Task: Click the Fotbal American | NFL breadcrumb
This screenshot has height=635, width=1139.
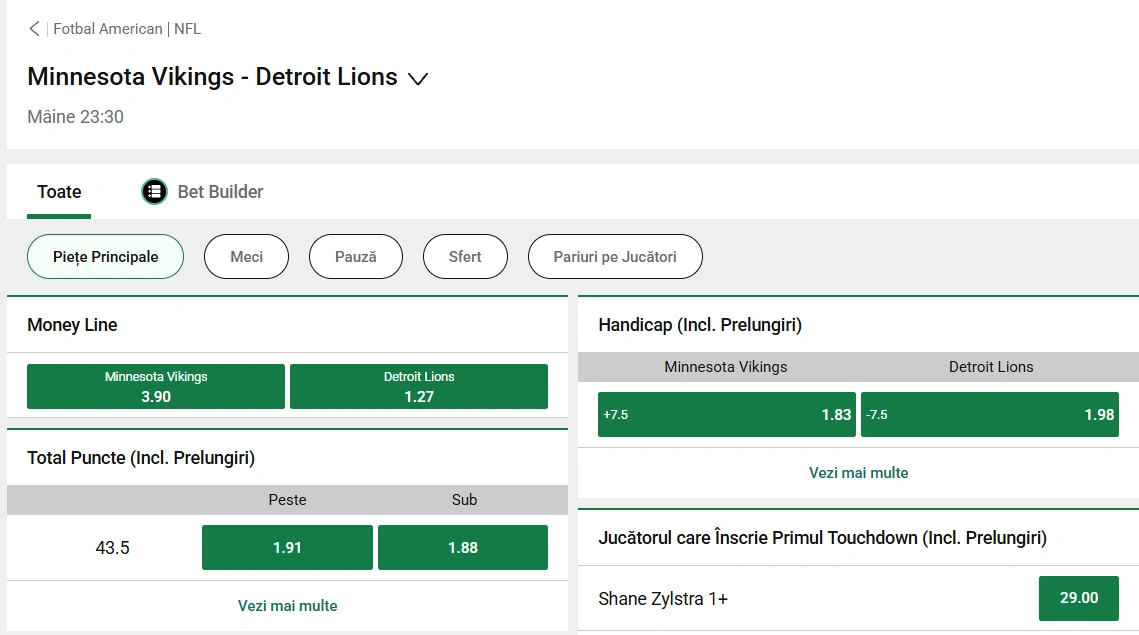Action: click(124, 28)
